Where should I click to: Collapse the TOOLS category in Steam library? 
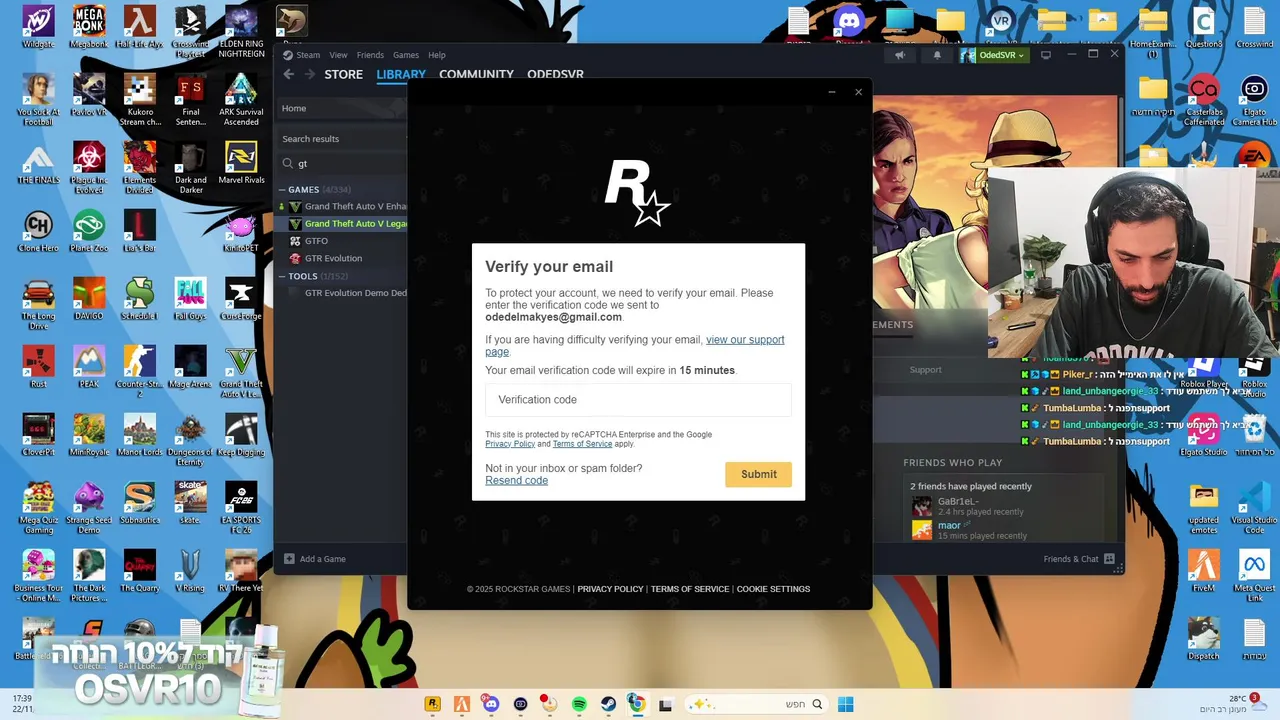283,276
